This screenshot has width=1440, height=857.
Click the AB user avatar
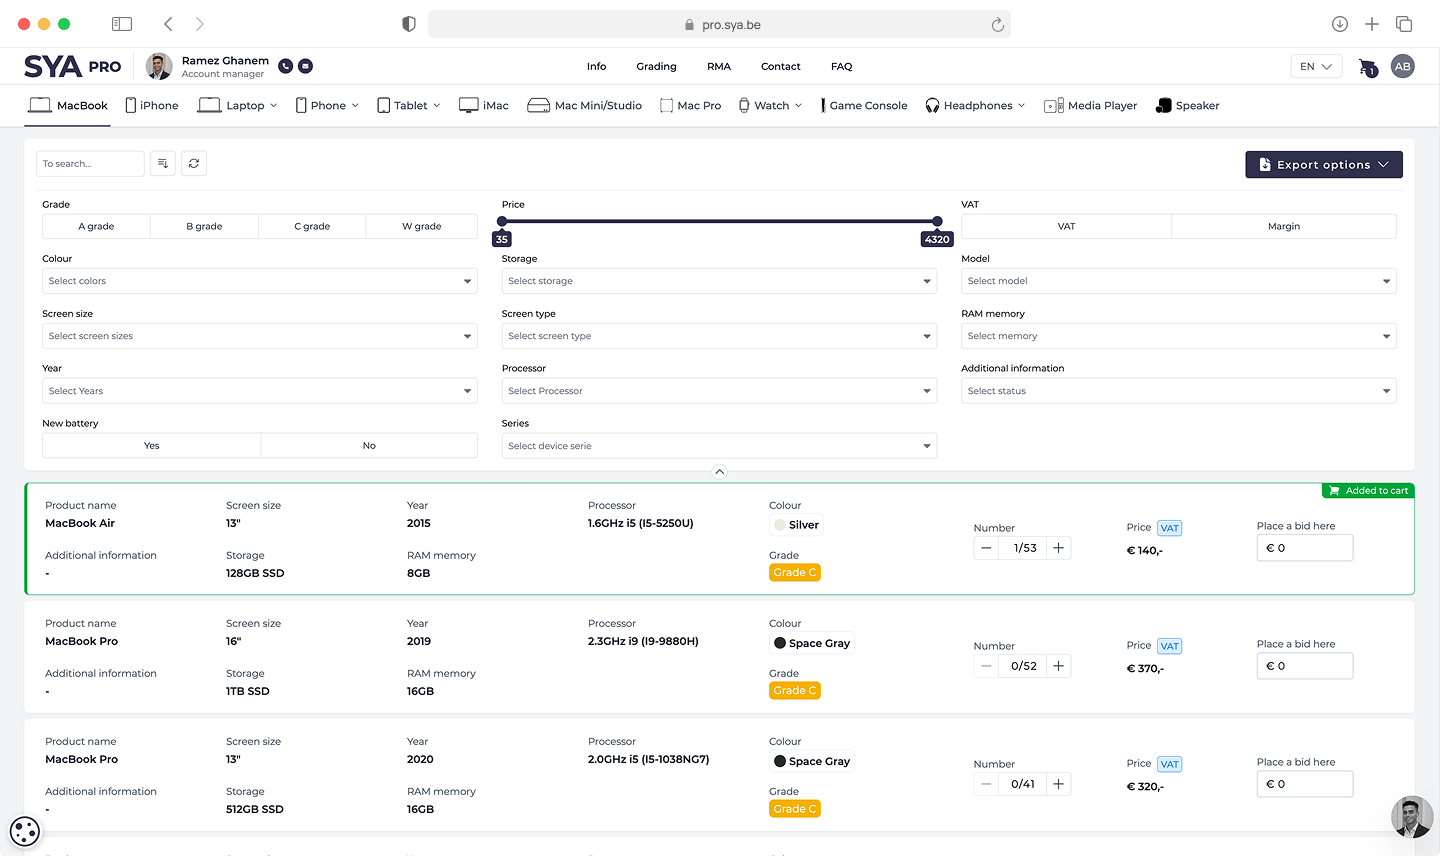[1403, 66]
